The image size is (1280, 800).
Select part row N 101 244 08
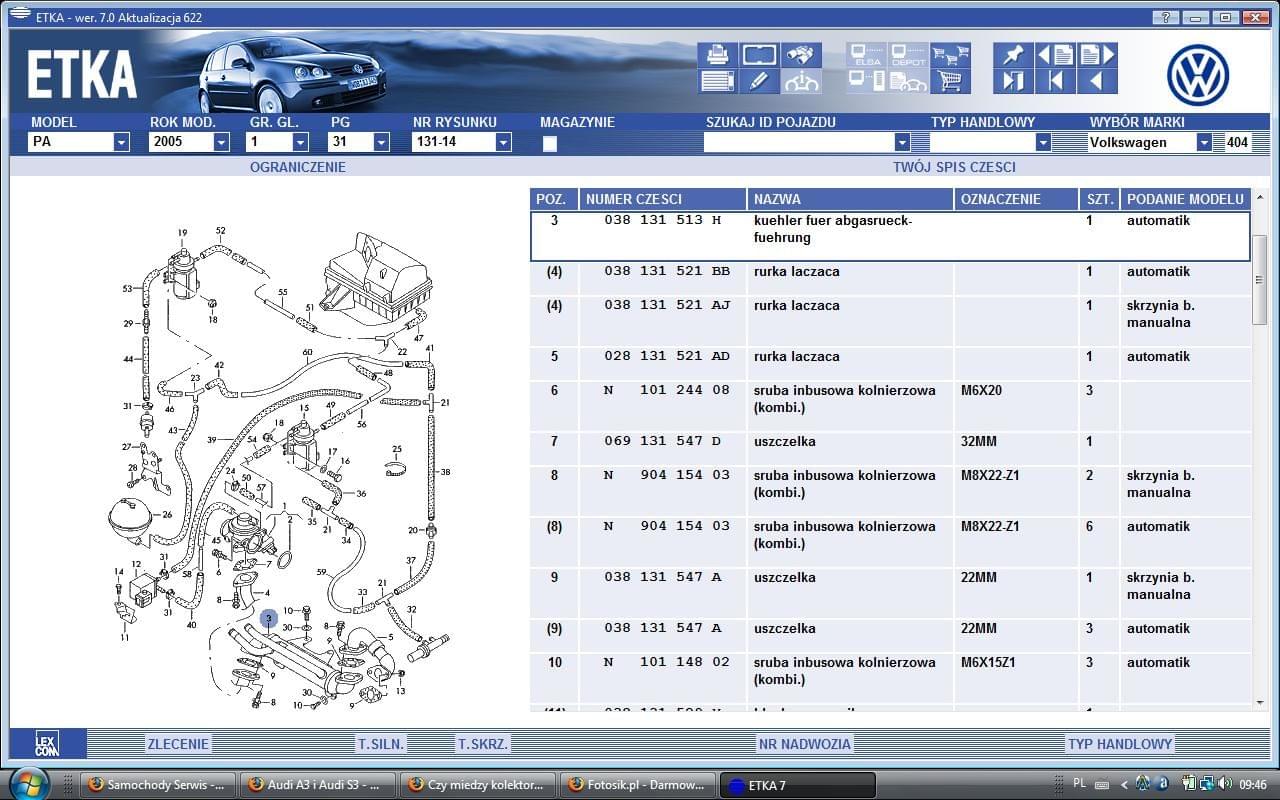click(x=890, y=406)
